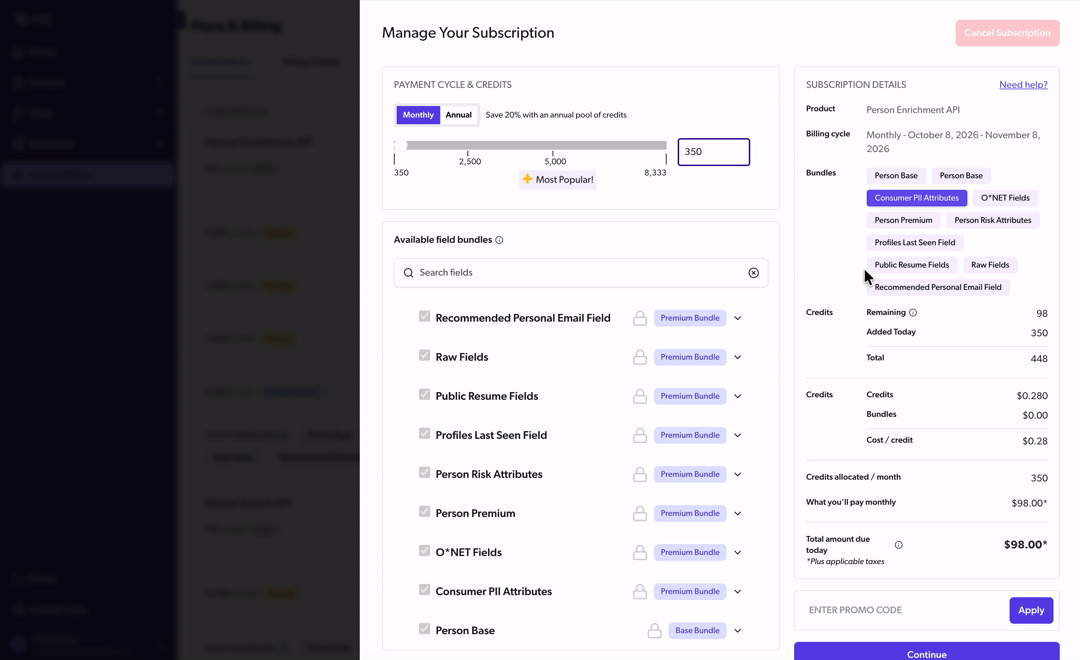Image resolution: width=1080 pixels, height=660 pixels.
Task: Click the Enter Promo Code field
Action: click(x=902, y=610)
